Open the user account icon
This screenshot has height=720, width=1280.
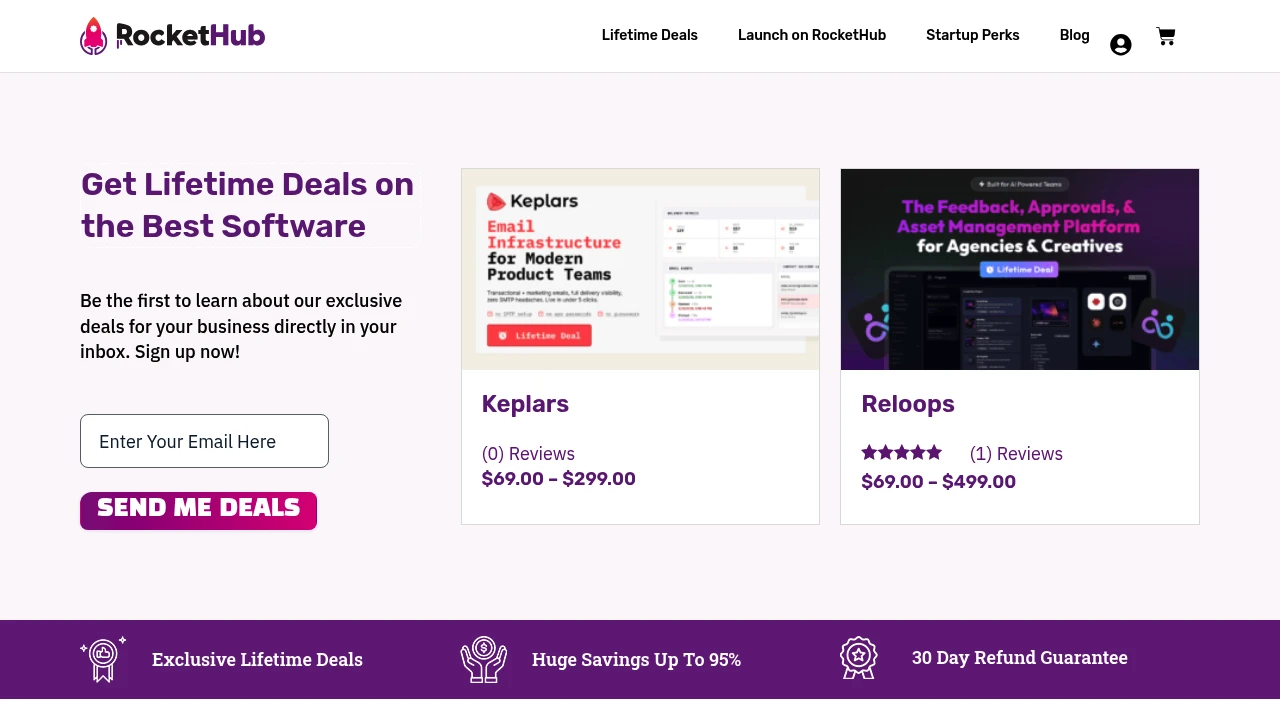(1121, 45)
